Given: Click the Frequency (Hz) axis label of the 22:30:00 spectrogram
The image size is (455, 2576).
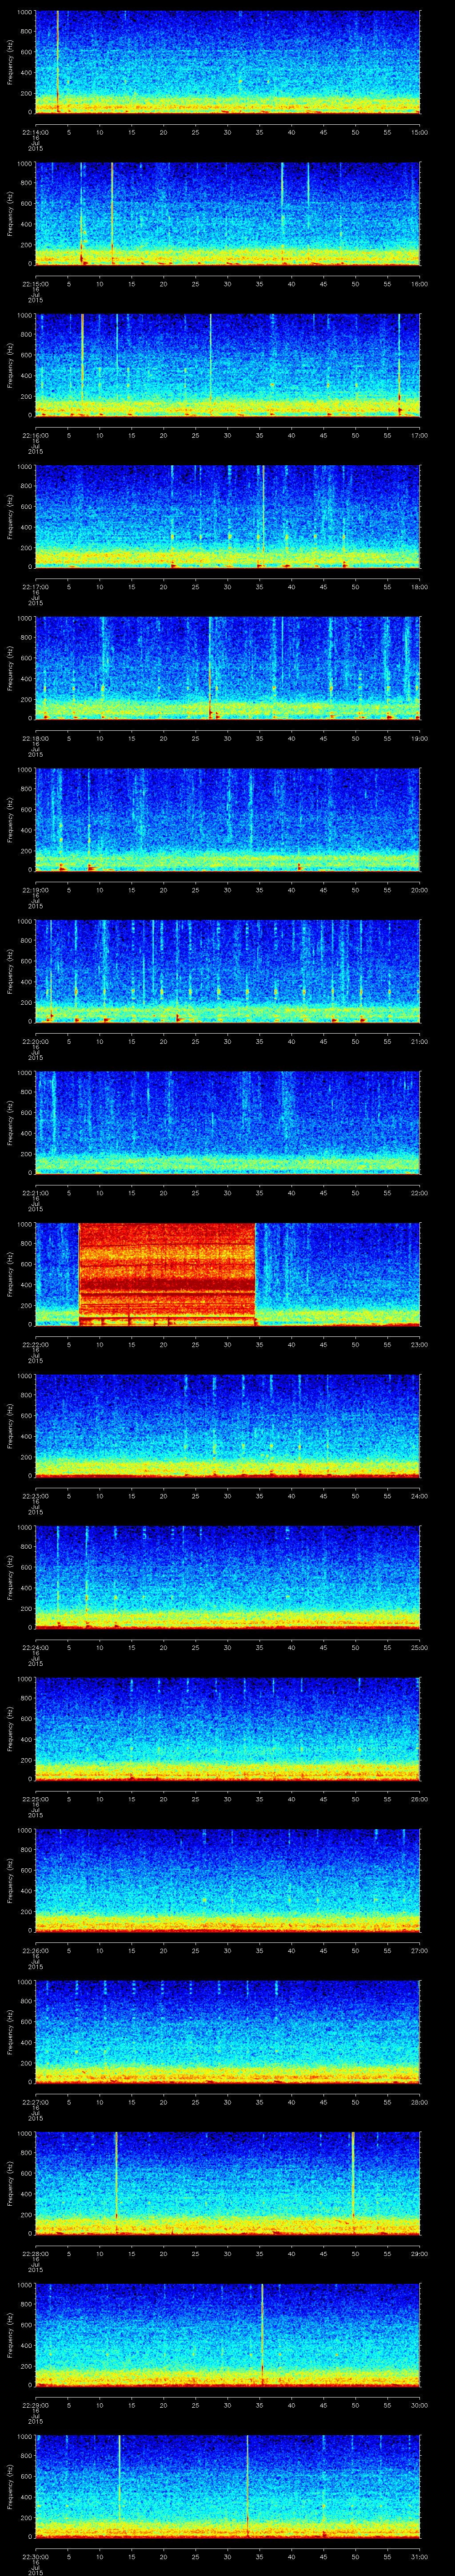Looking at the screenshot, I should [10, 2487].
